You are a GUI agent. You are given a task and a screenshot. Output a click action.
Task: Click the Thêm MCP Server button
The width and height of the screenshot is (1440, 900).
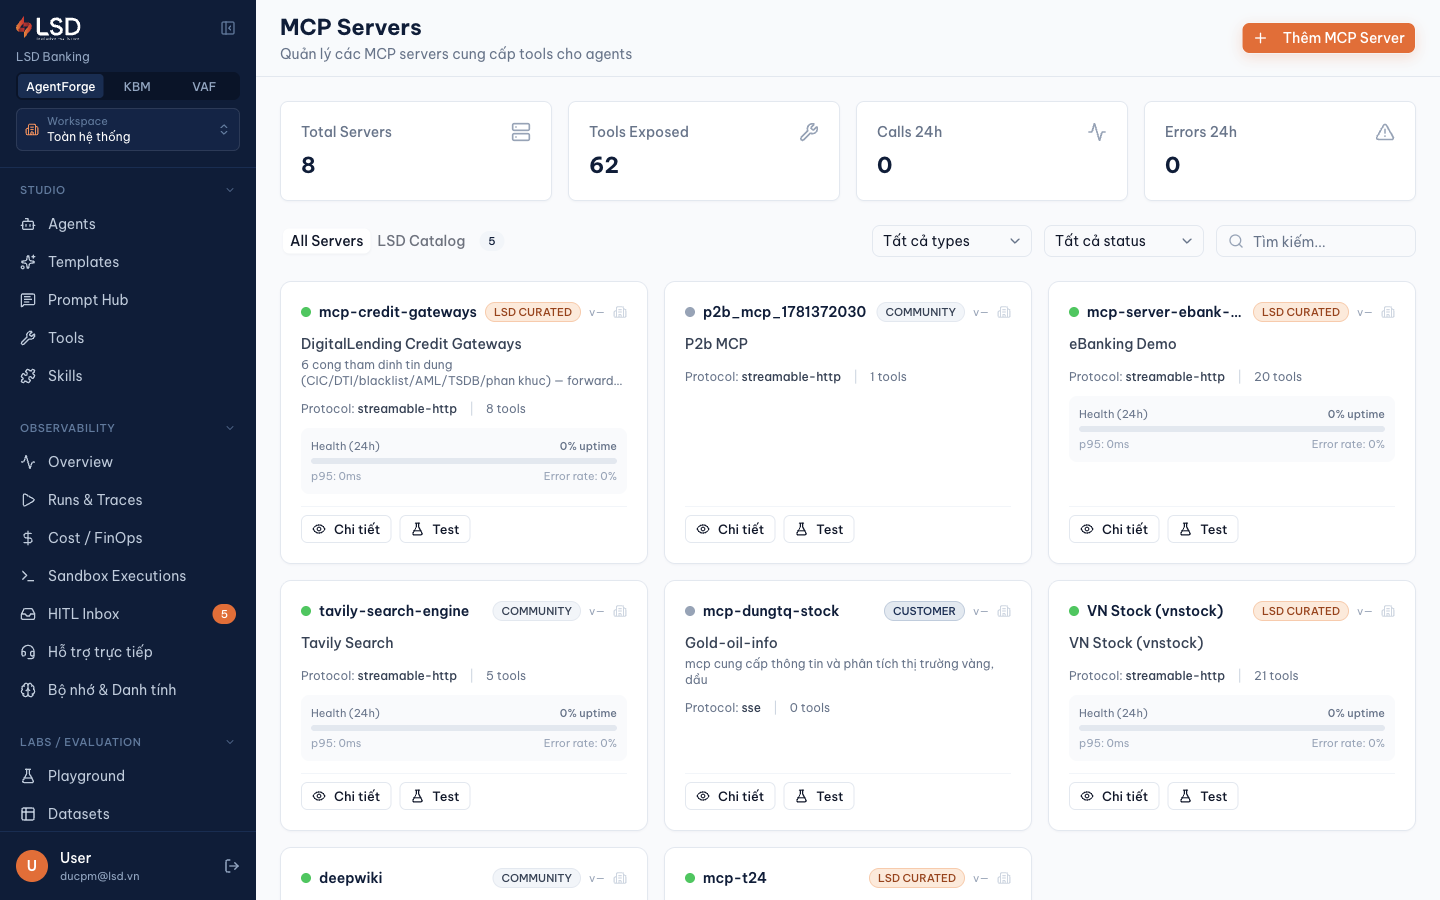coord(1328,38)
